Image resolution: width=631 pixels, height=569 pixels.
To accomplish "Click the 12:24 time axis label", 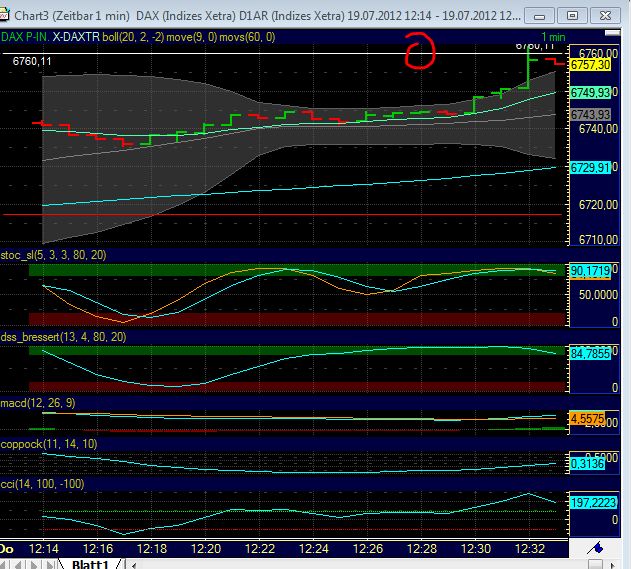I will tap(314, 548).
